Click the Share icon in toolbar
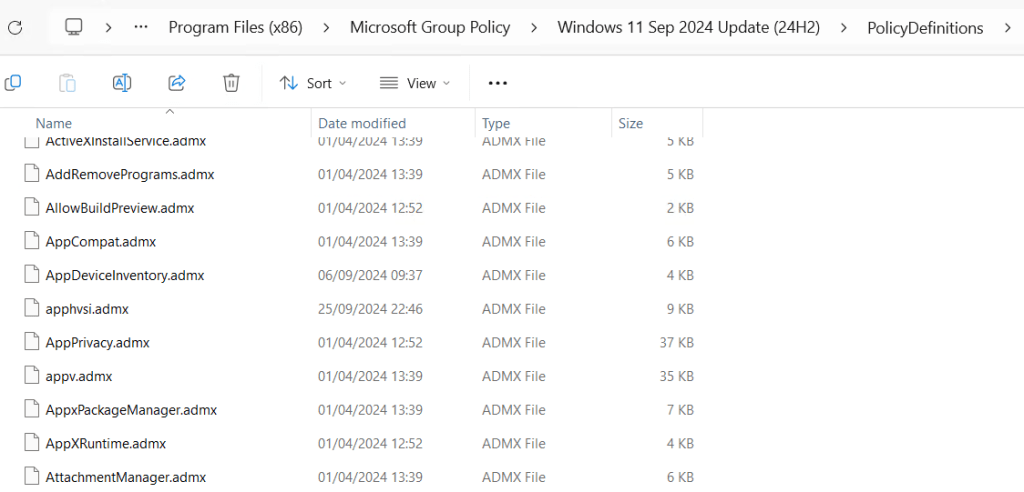The width and height of the screenshot is (1024, 492). pos(177,83)
